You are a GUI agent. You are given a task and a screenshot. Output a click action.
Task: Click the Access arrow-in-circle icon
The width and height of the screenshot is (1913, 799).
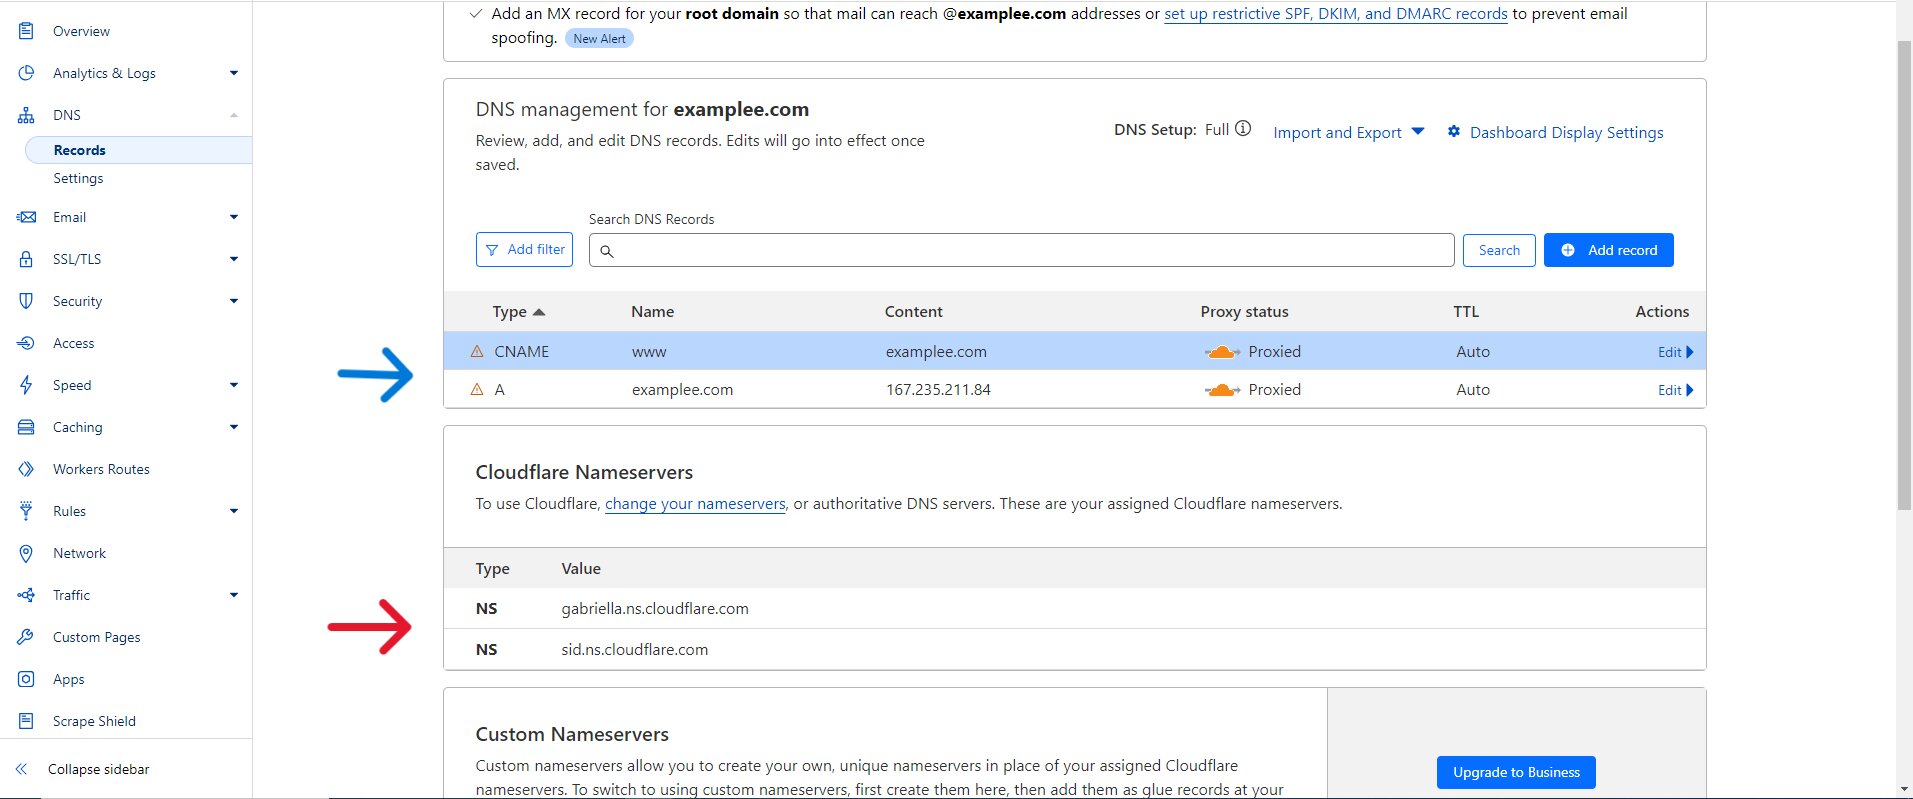click(26, 343)
